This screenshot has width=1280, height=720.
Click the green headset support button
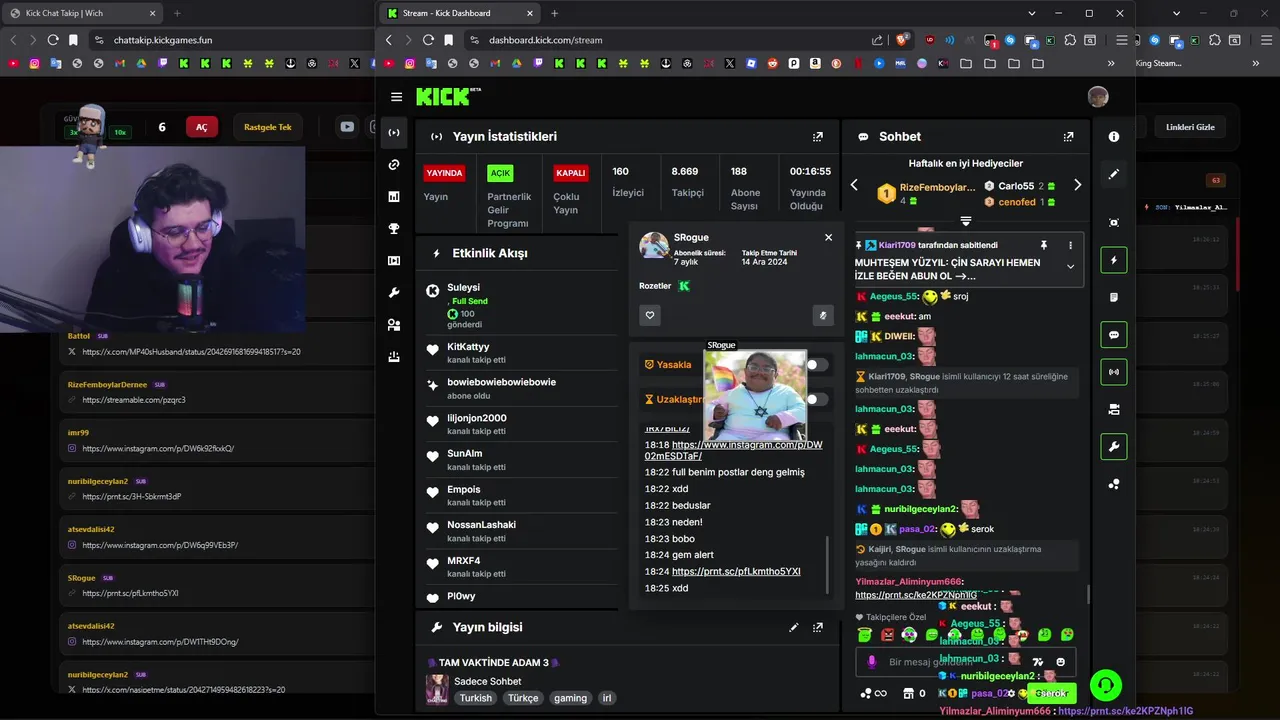click(x=1105, y=685)
